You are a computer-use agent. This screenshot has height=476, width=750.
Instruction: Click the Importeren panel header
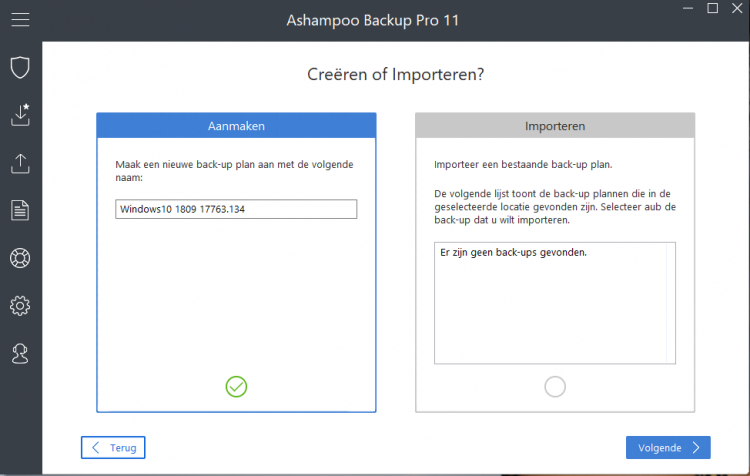pos(555,126)
